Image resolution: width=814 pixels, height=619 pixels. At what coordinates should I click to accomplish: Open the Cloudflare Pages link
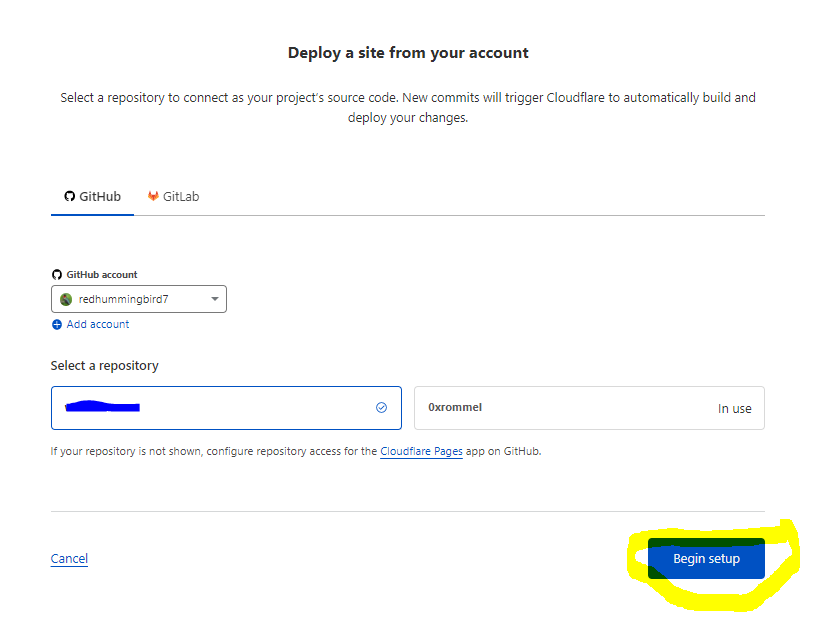[421, 452]
